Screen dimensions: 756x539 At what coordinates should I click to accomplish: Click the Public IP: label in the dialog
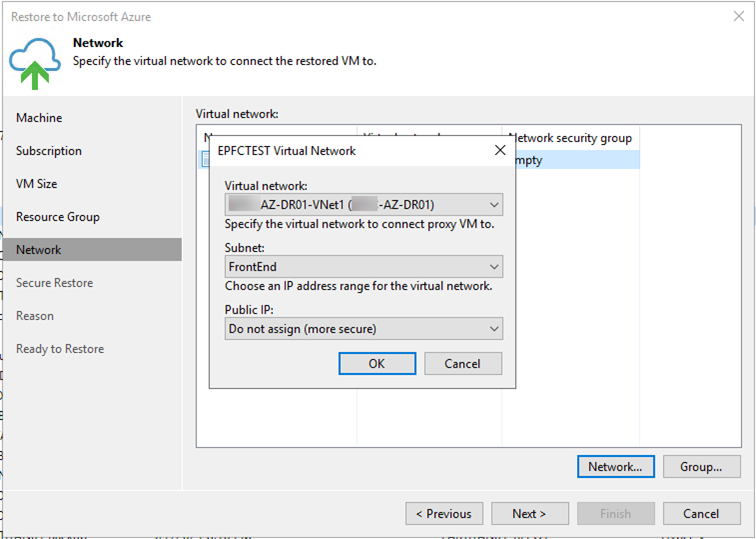[x=249, y=310]
